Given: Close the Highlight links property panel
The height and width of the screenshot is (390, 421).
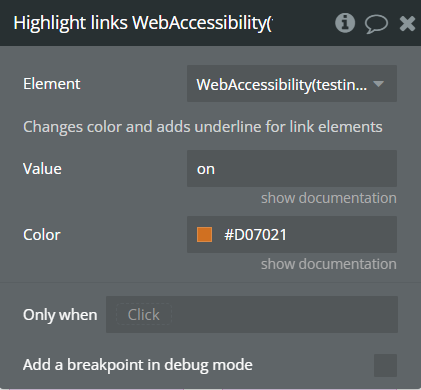Looking at the screenshot, I should 407,24.
